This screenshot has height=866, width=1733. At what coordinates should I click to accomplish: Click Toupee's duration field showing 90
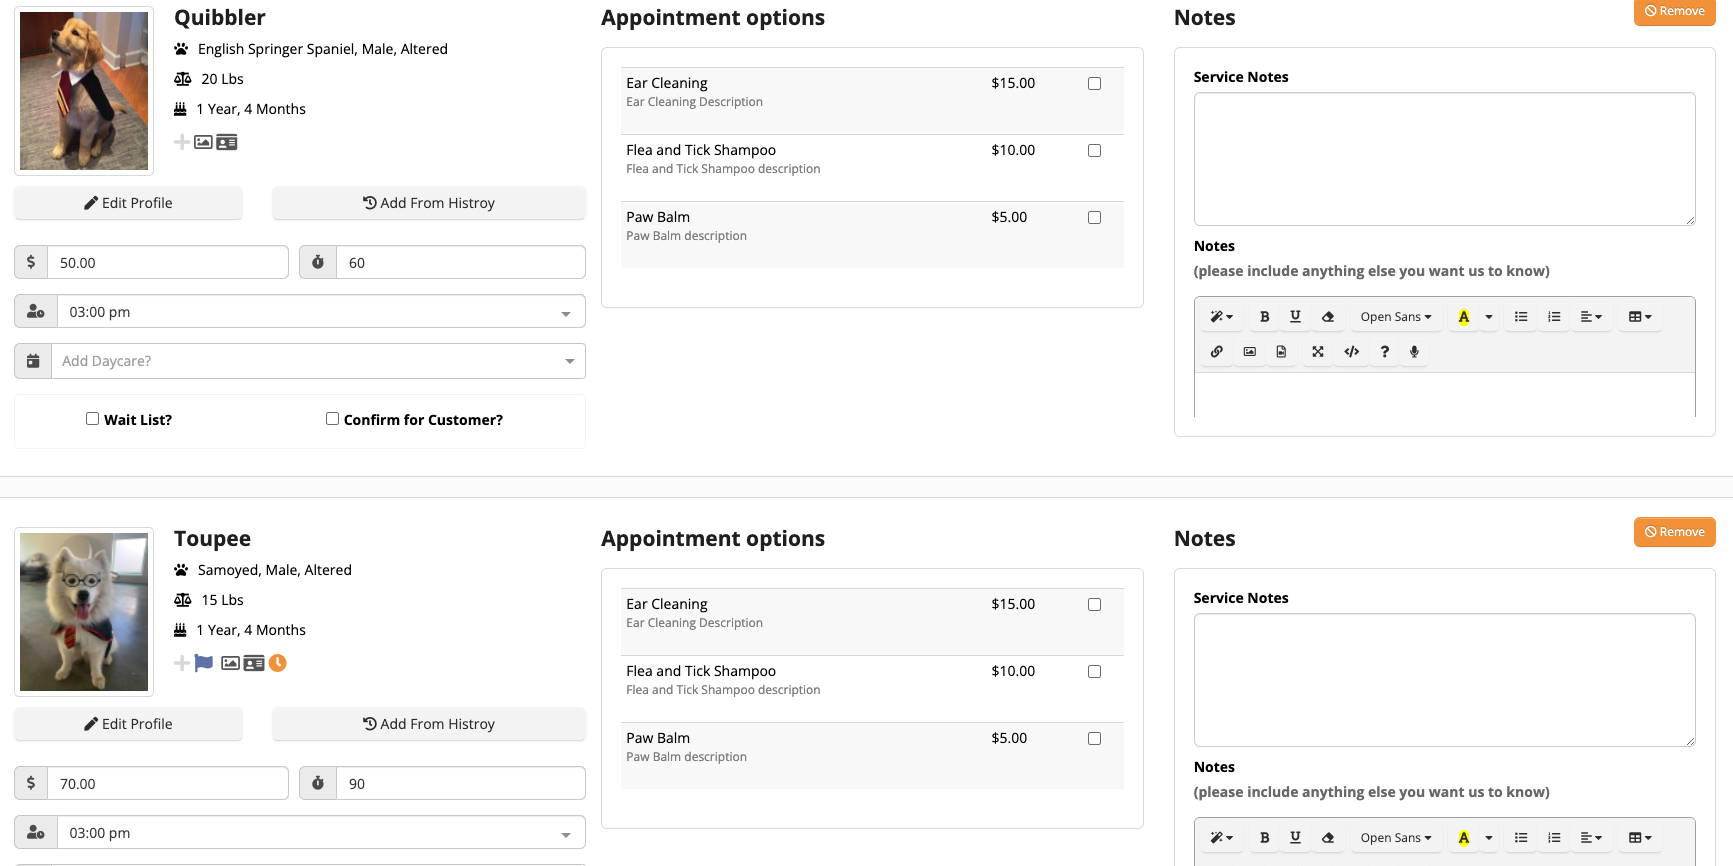point(461,784)
